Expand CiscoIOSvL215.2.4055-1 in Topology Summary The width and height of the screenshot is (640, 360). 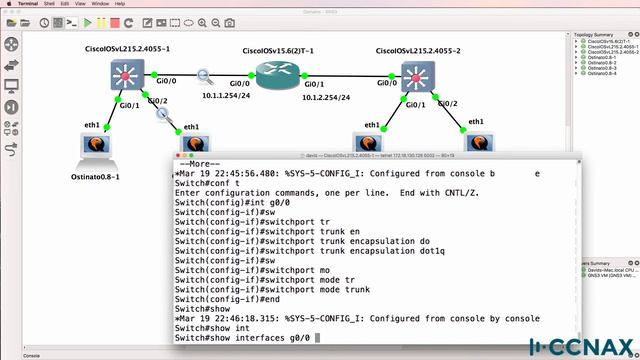click(576, 47)
